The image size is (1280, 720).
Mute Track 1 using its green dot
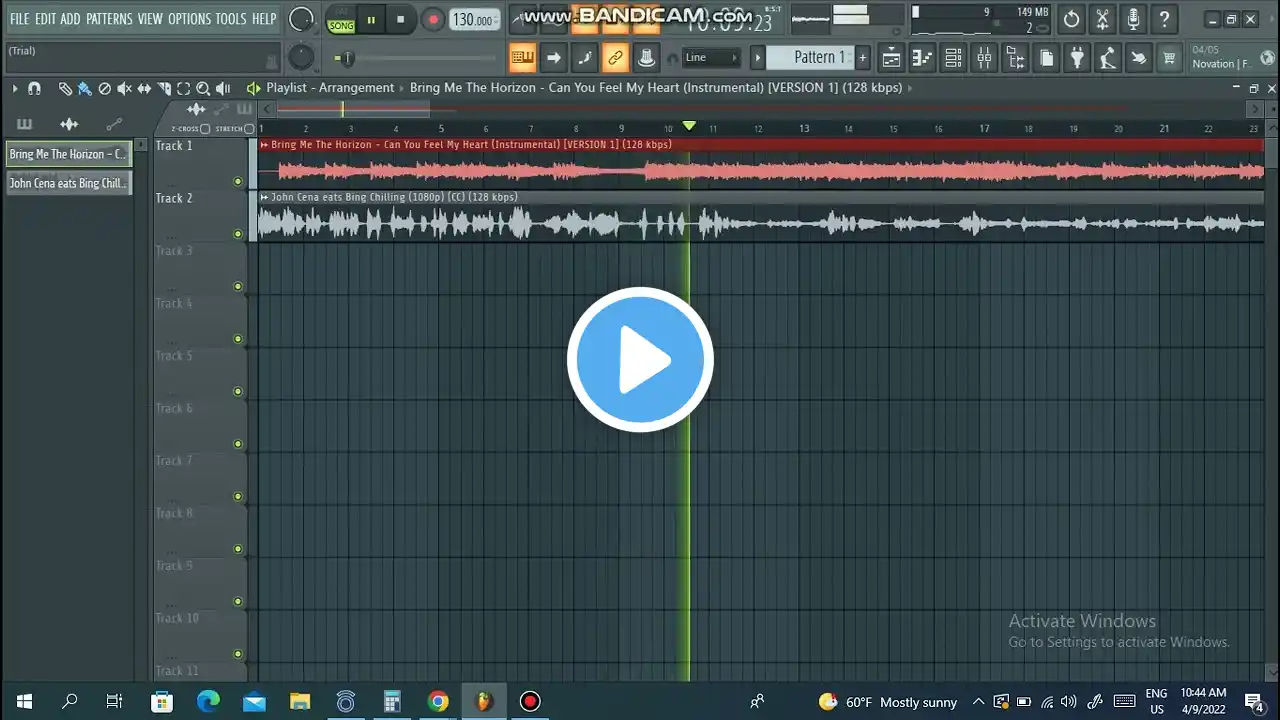(238, 181)
